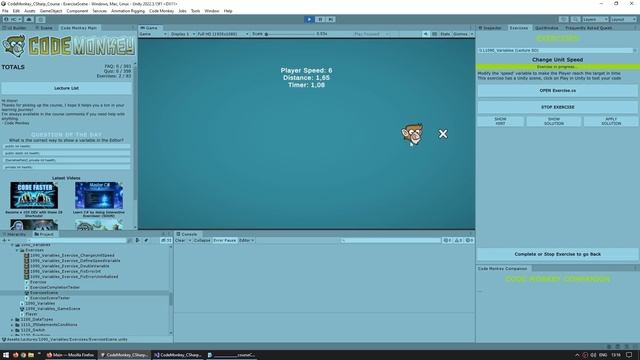Toggle Play Focused dropdown in Game view
Image resolution: width=640 pixels, height=360 pixels.
(371, 34)
